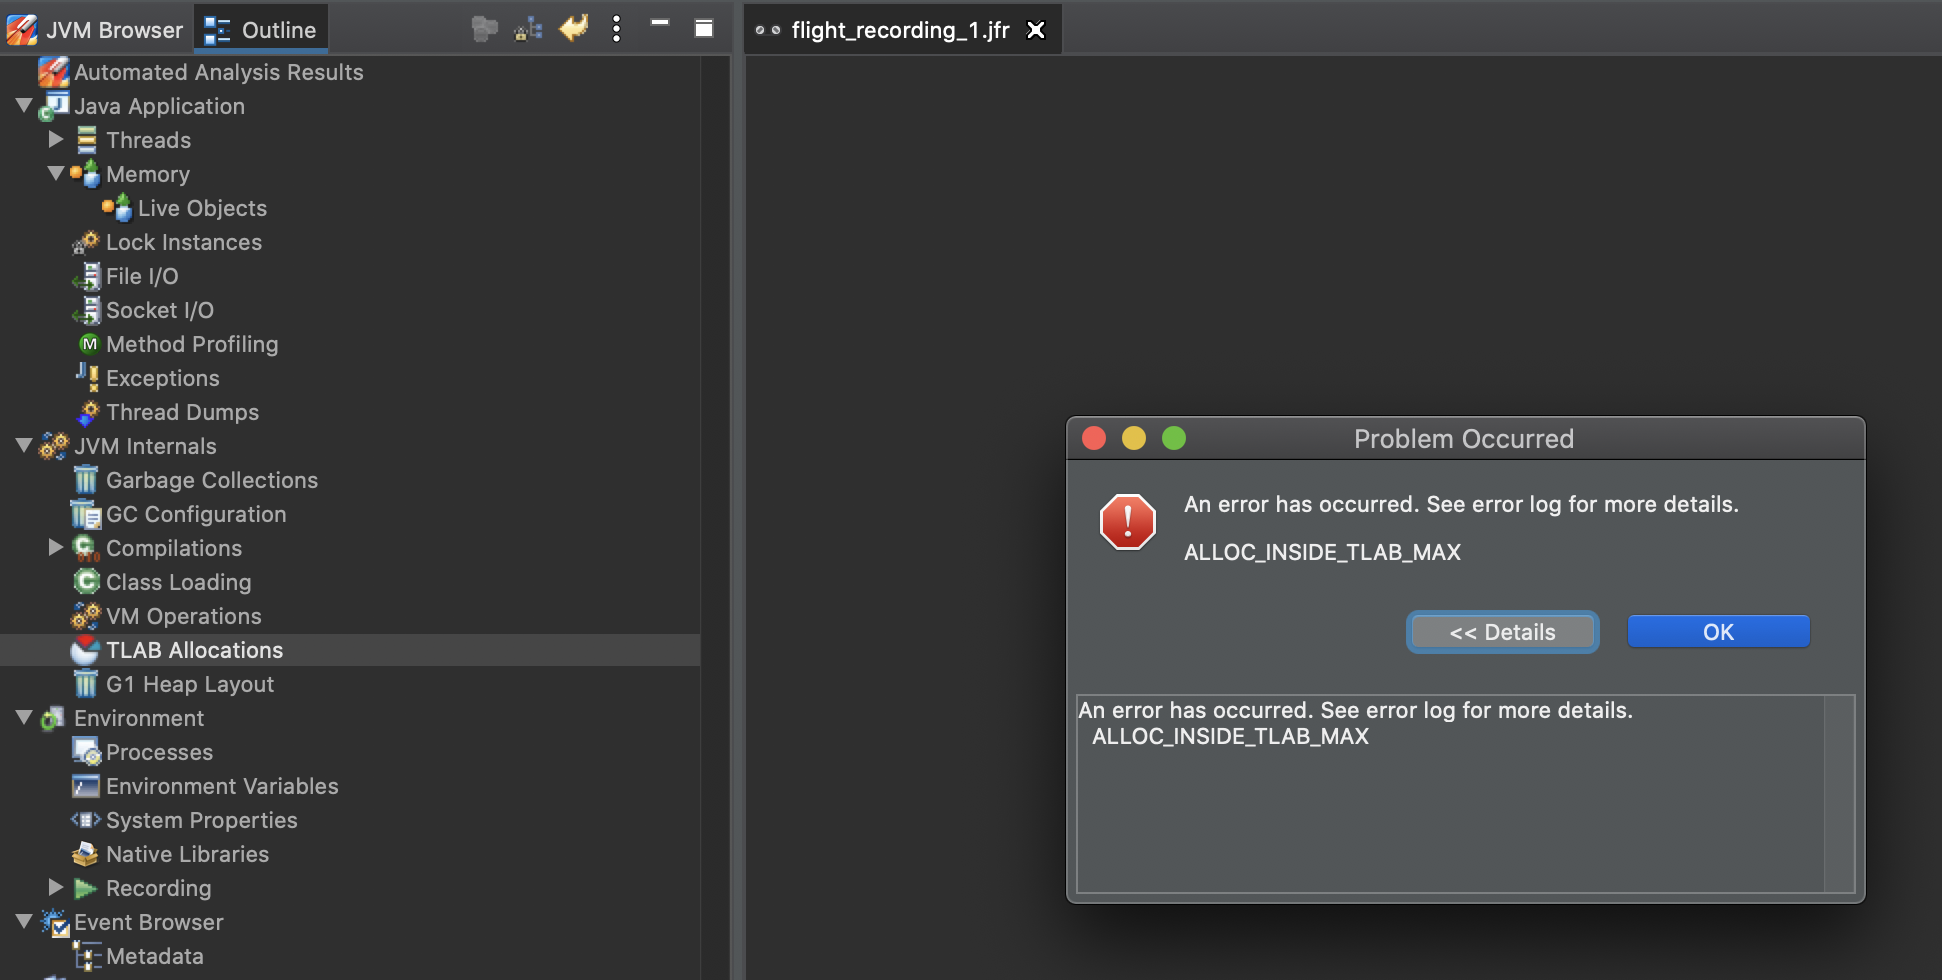The width and height of the screenshot is (1942, 980).
Task: Click the Class Loading icon
Action: click(87, 582)
